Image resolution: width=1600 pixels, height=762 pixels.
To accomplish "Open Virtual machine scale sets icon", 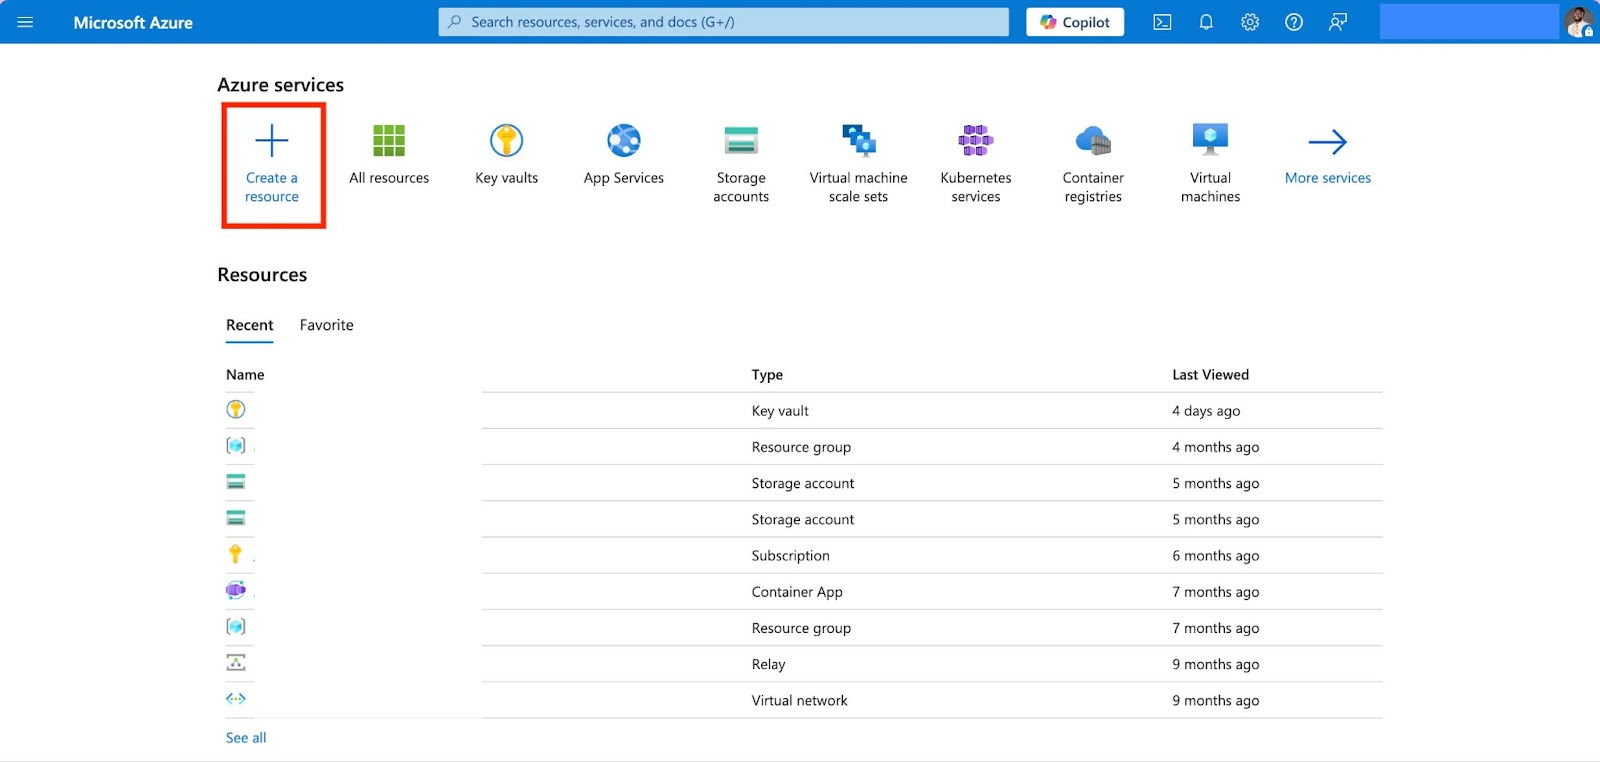I will click(858, 141).
